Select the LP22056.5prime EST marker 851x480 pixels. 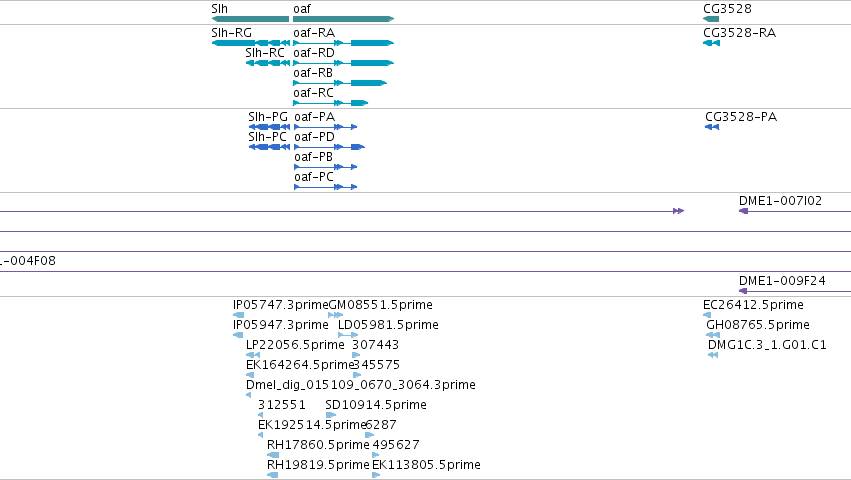pyautogui.click(x=253, y=355)
